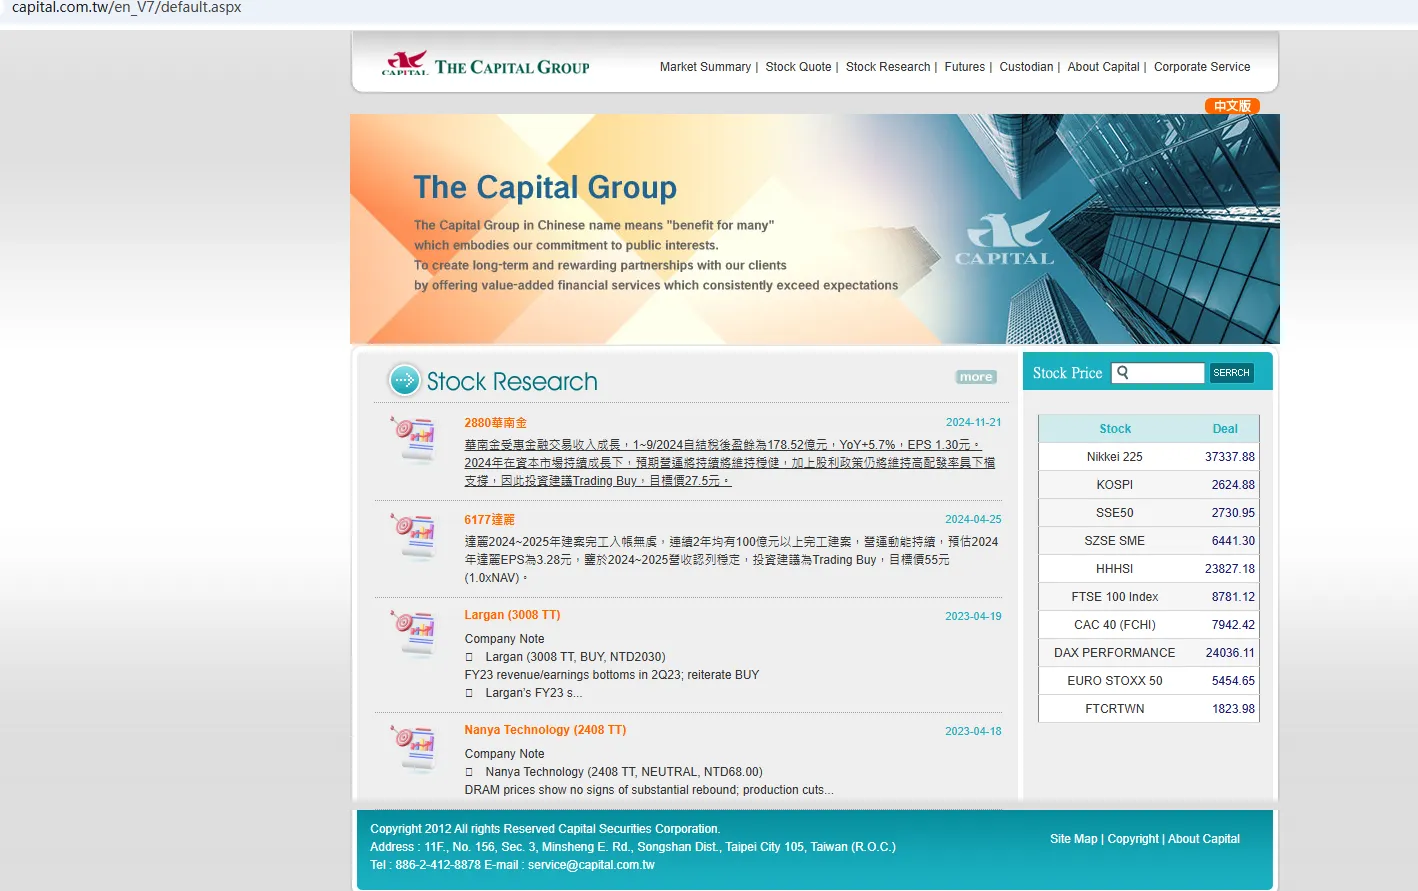Open the About Capital menu in header
This screenshot has height=891, width=1418.
pos(1103,67)
